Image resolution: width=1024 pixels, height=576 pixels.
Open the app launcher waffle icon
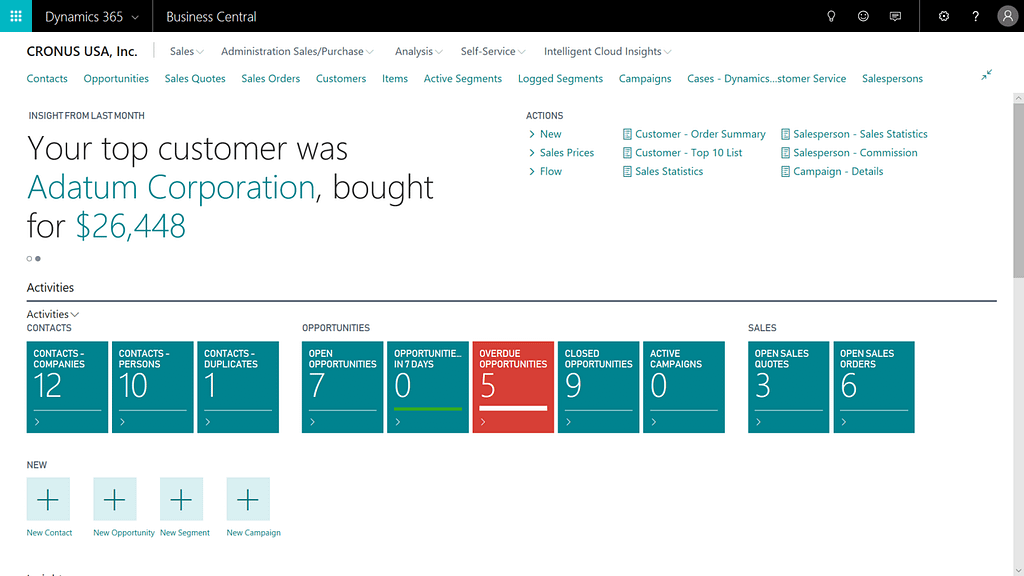click(16, 16)
